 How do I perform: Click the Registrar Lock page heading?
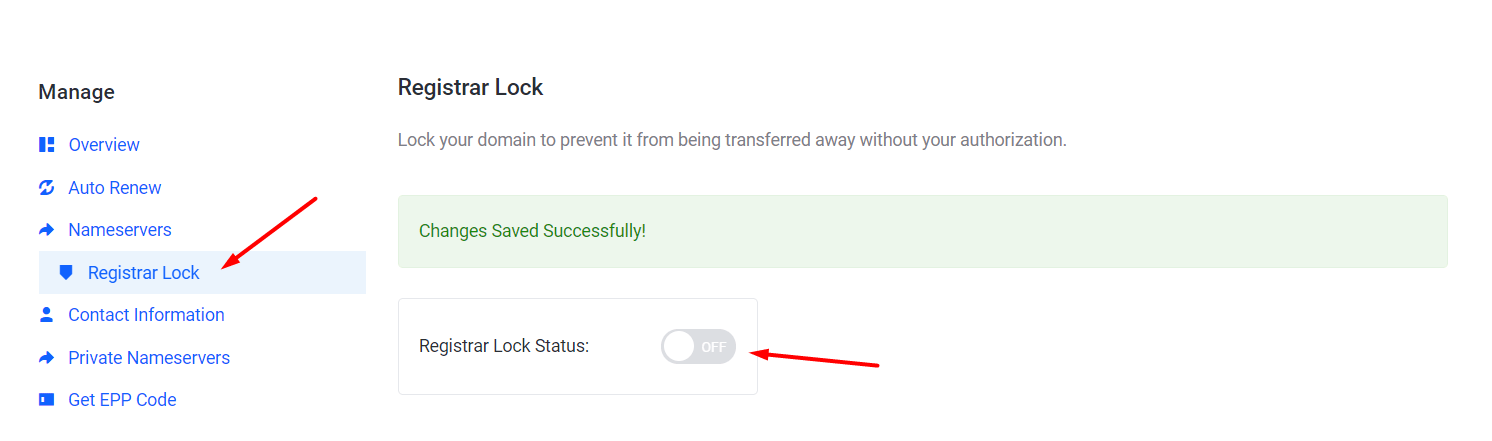pos(470,87)
